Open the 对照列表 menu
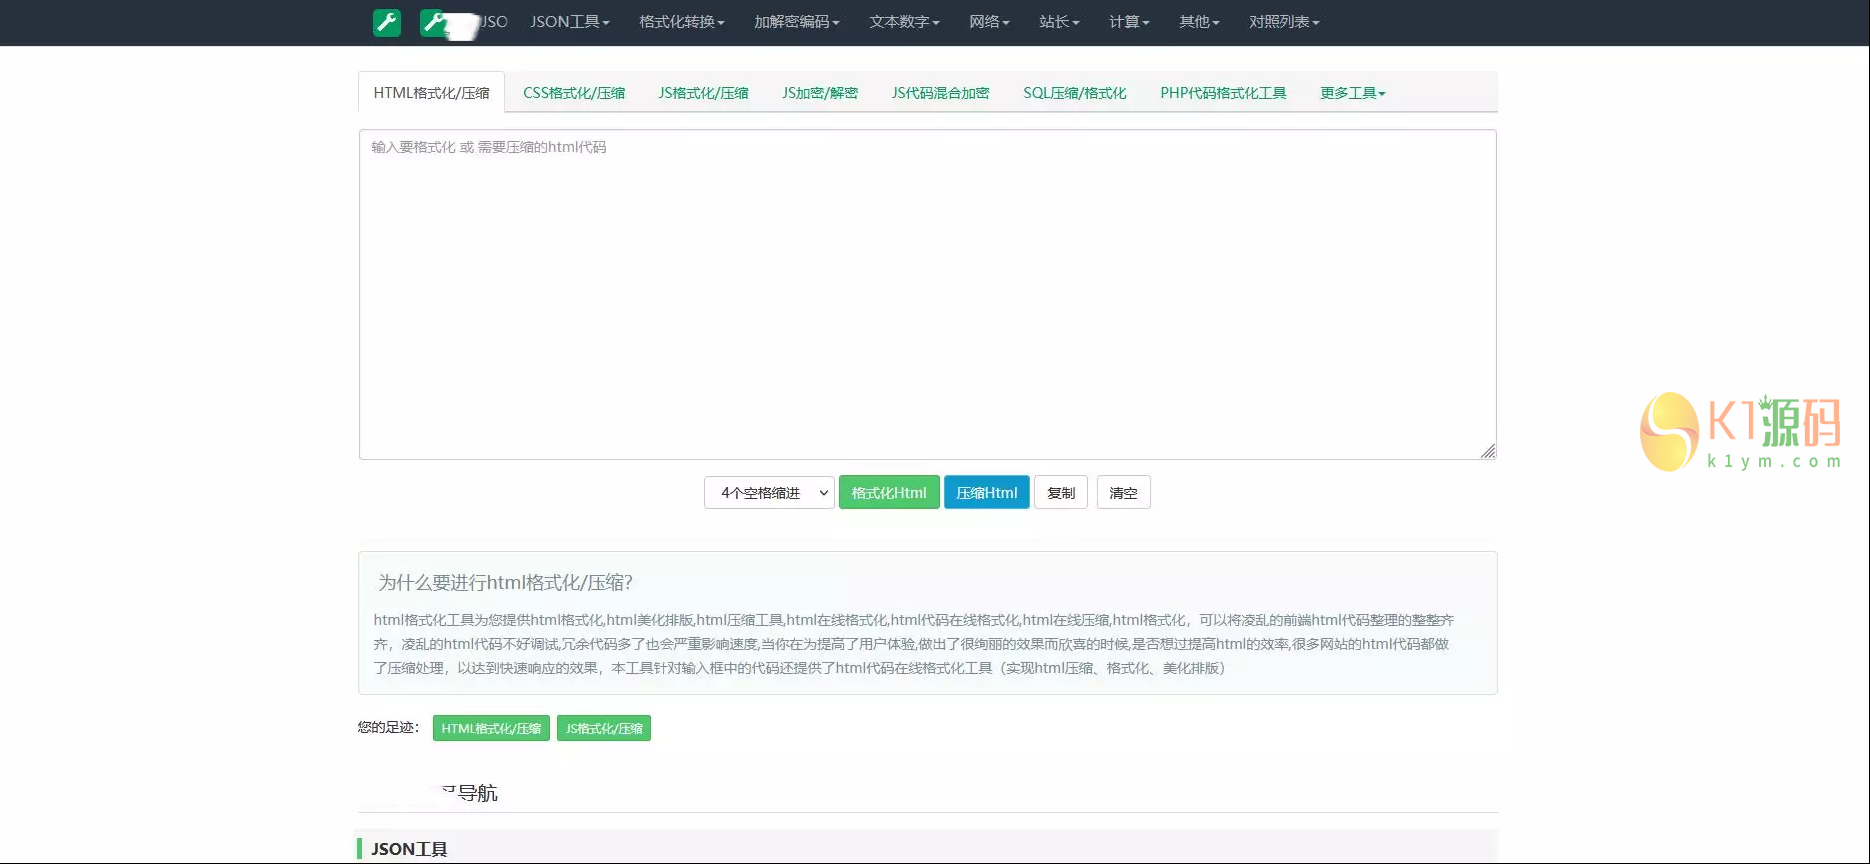 pos(1284,22)
